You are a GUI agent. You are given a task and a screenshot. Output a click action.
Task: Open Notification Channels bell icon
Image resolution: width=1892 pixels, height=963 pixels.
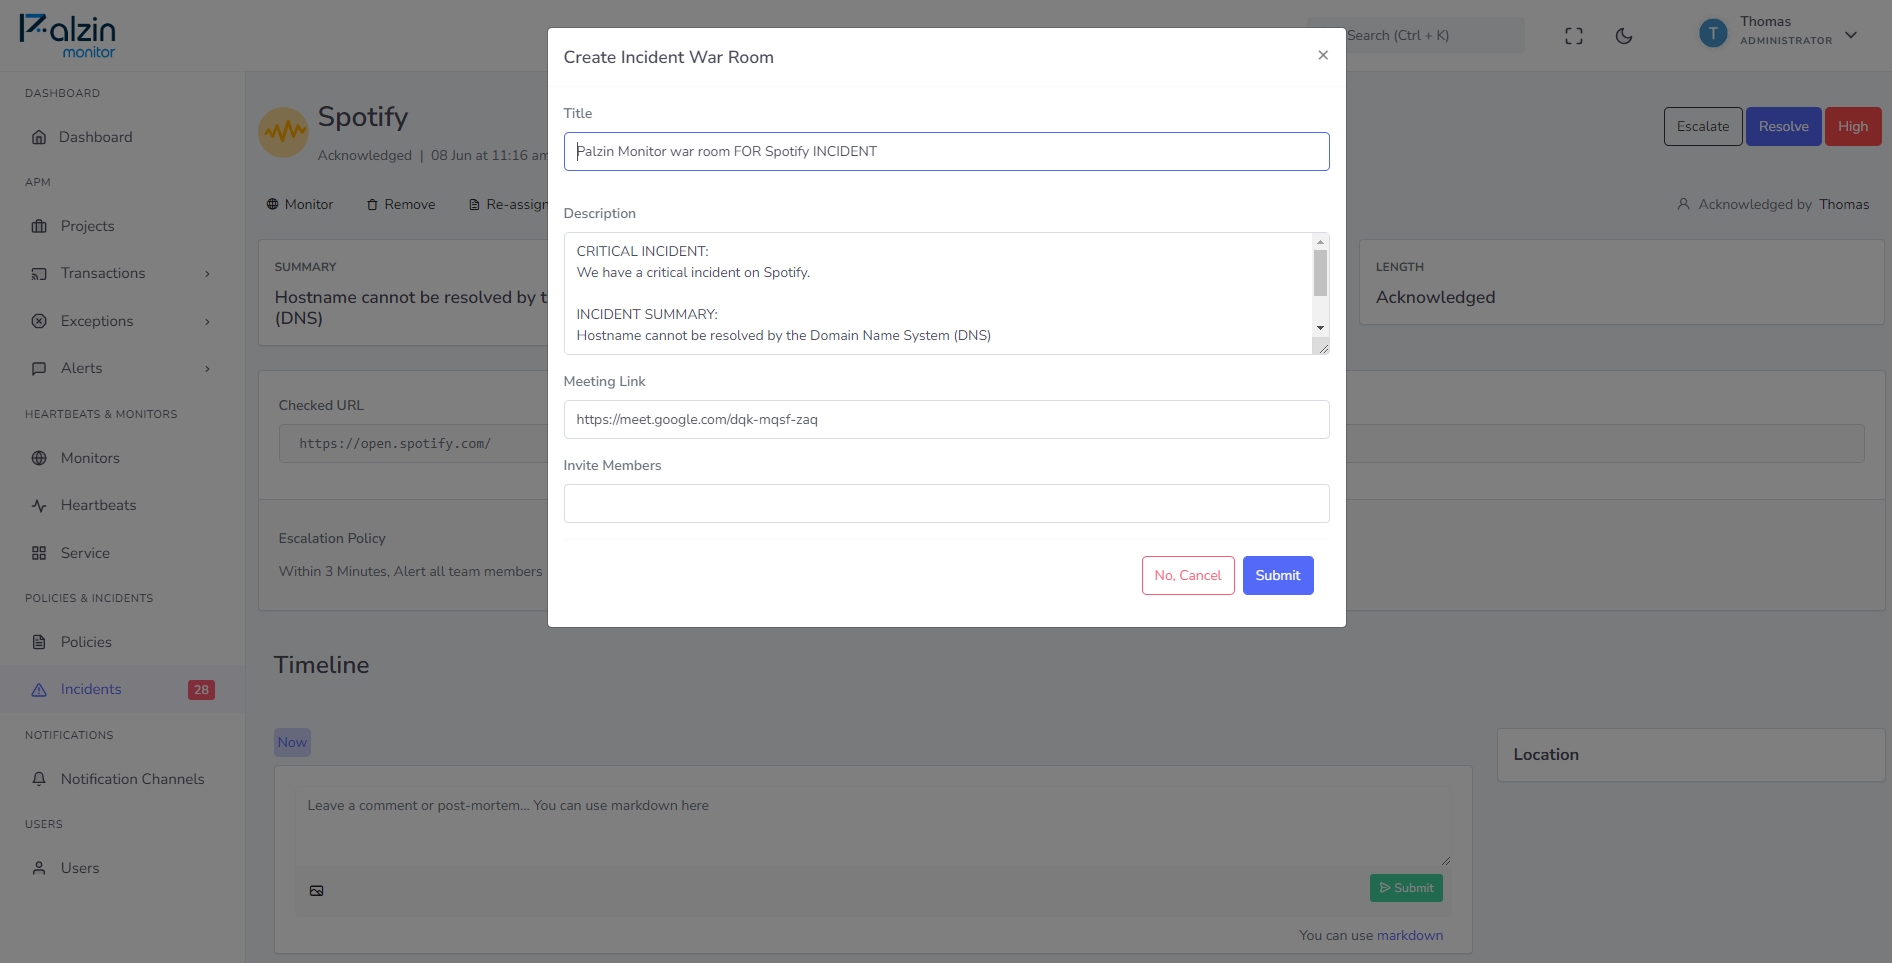coord(39,779)
